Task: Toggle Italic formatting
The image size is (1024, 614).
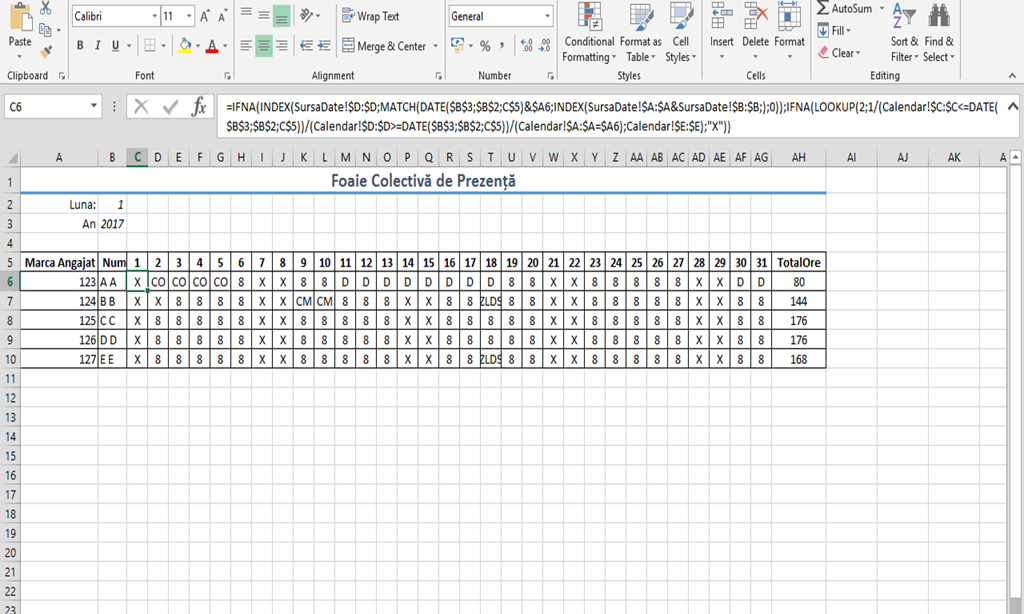Action: point(98,46)
